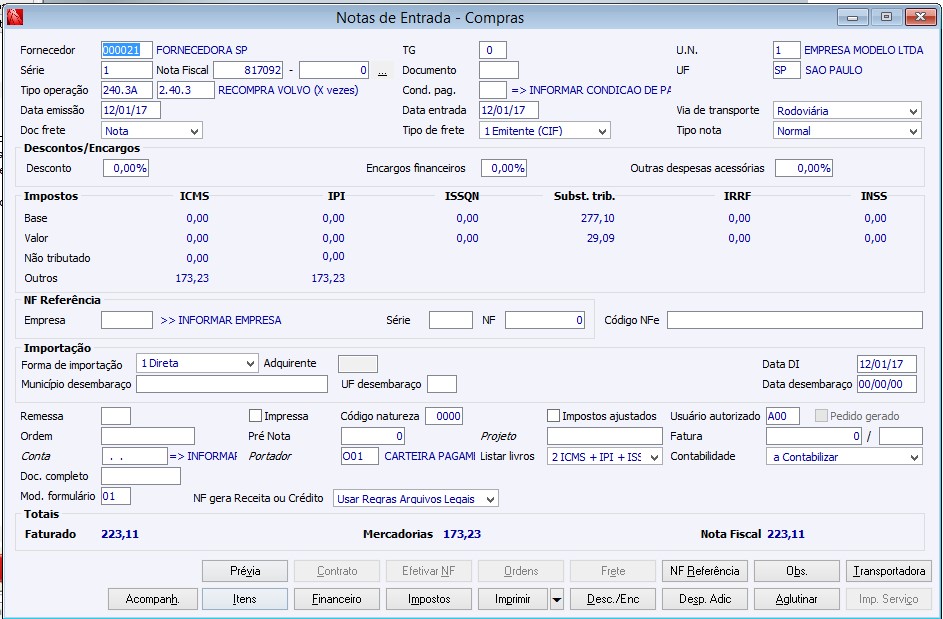This screenshot has height=619, width=943.
Task: Enable the Impostos ajustados checkbox
Action: click(x=554, y=416)
